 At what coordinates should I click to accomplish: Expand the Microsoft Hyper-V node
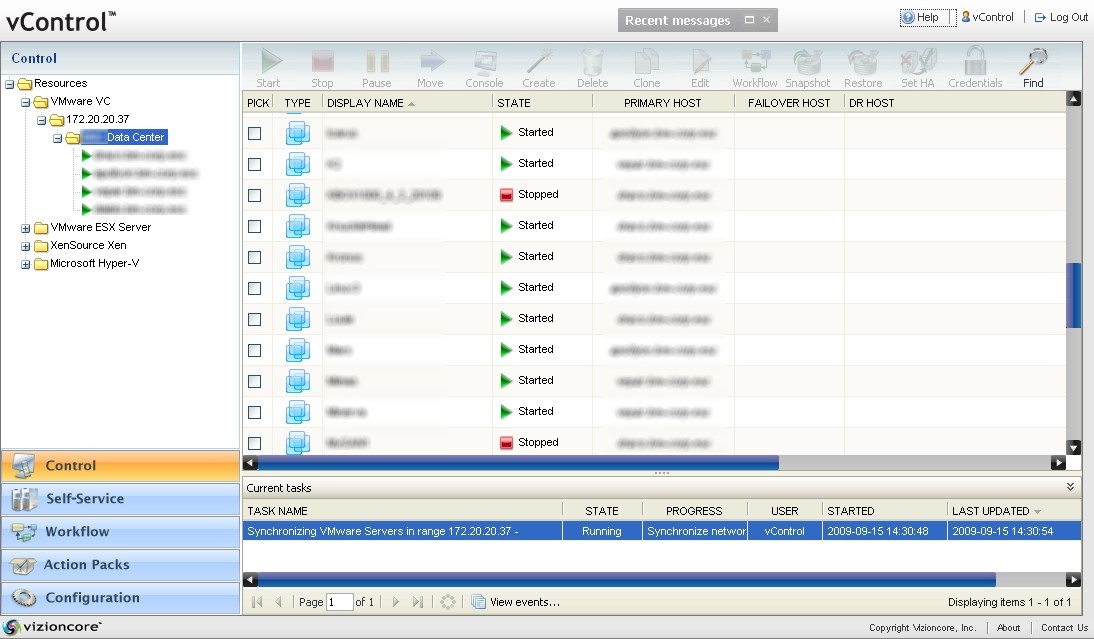coord(26,264)
